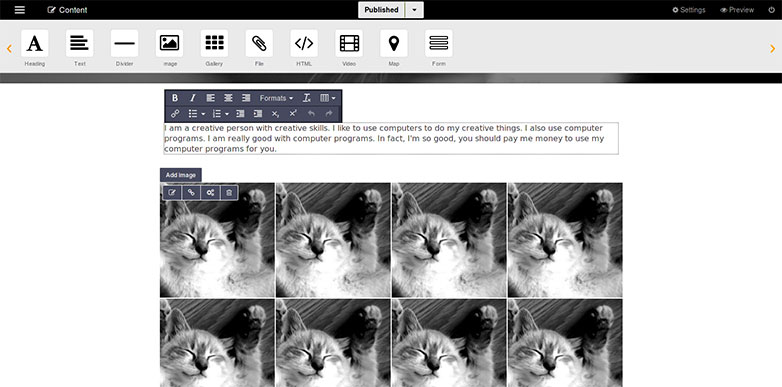Open the Formats dropdown
This screenshot has width=782, height=387.
(x=276, y=98)
